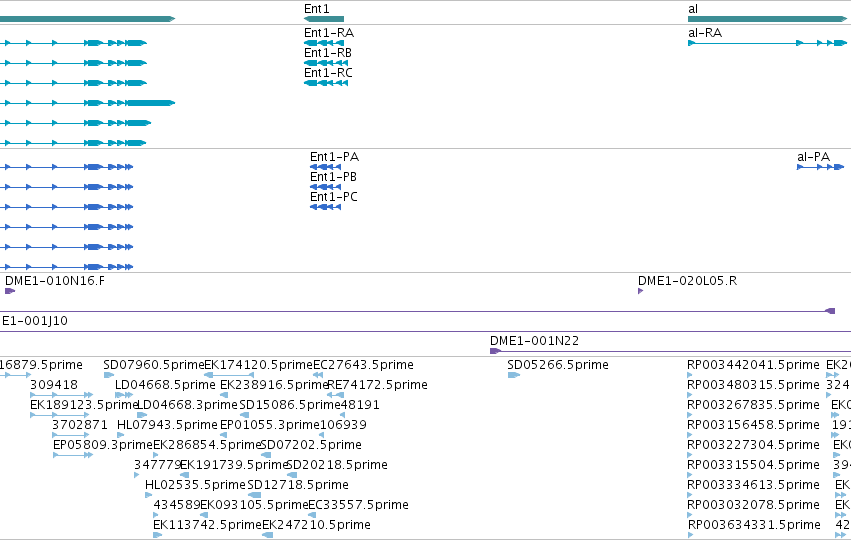The height and width of the screenshot is (540, 851).
Task: Click the Ent1-PA protein feature
Action: [326, 167]
